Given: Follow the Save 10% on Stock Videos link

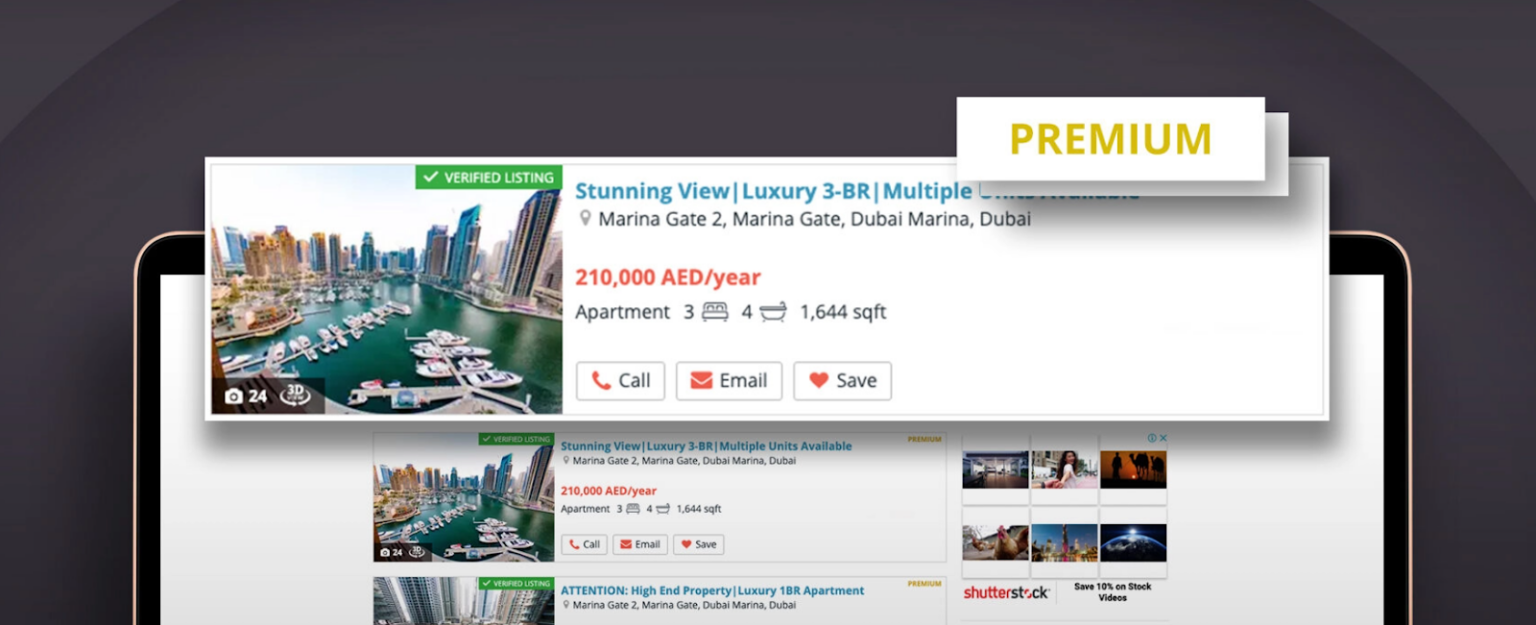Looking at the screenshot, I should coord(1113,590).
